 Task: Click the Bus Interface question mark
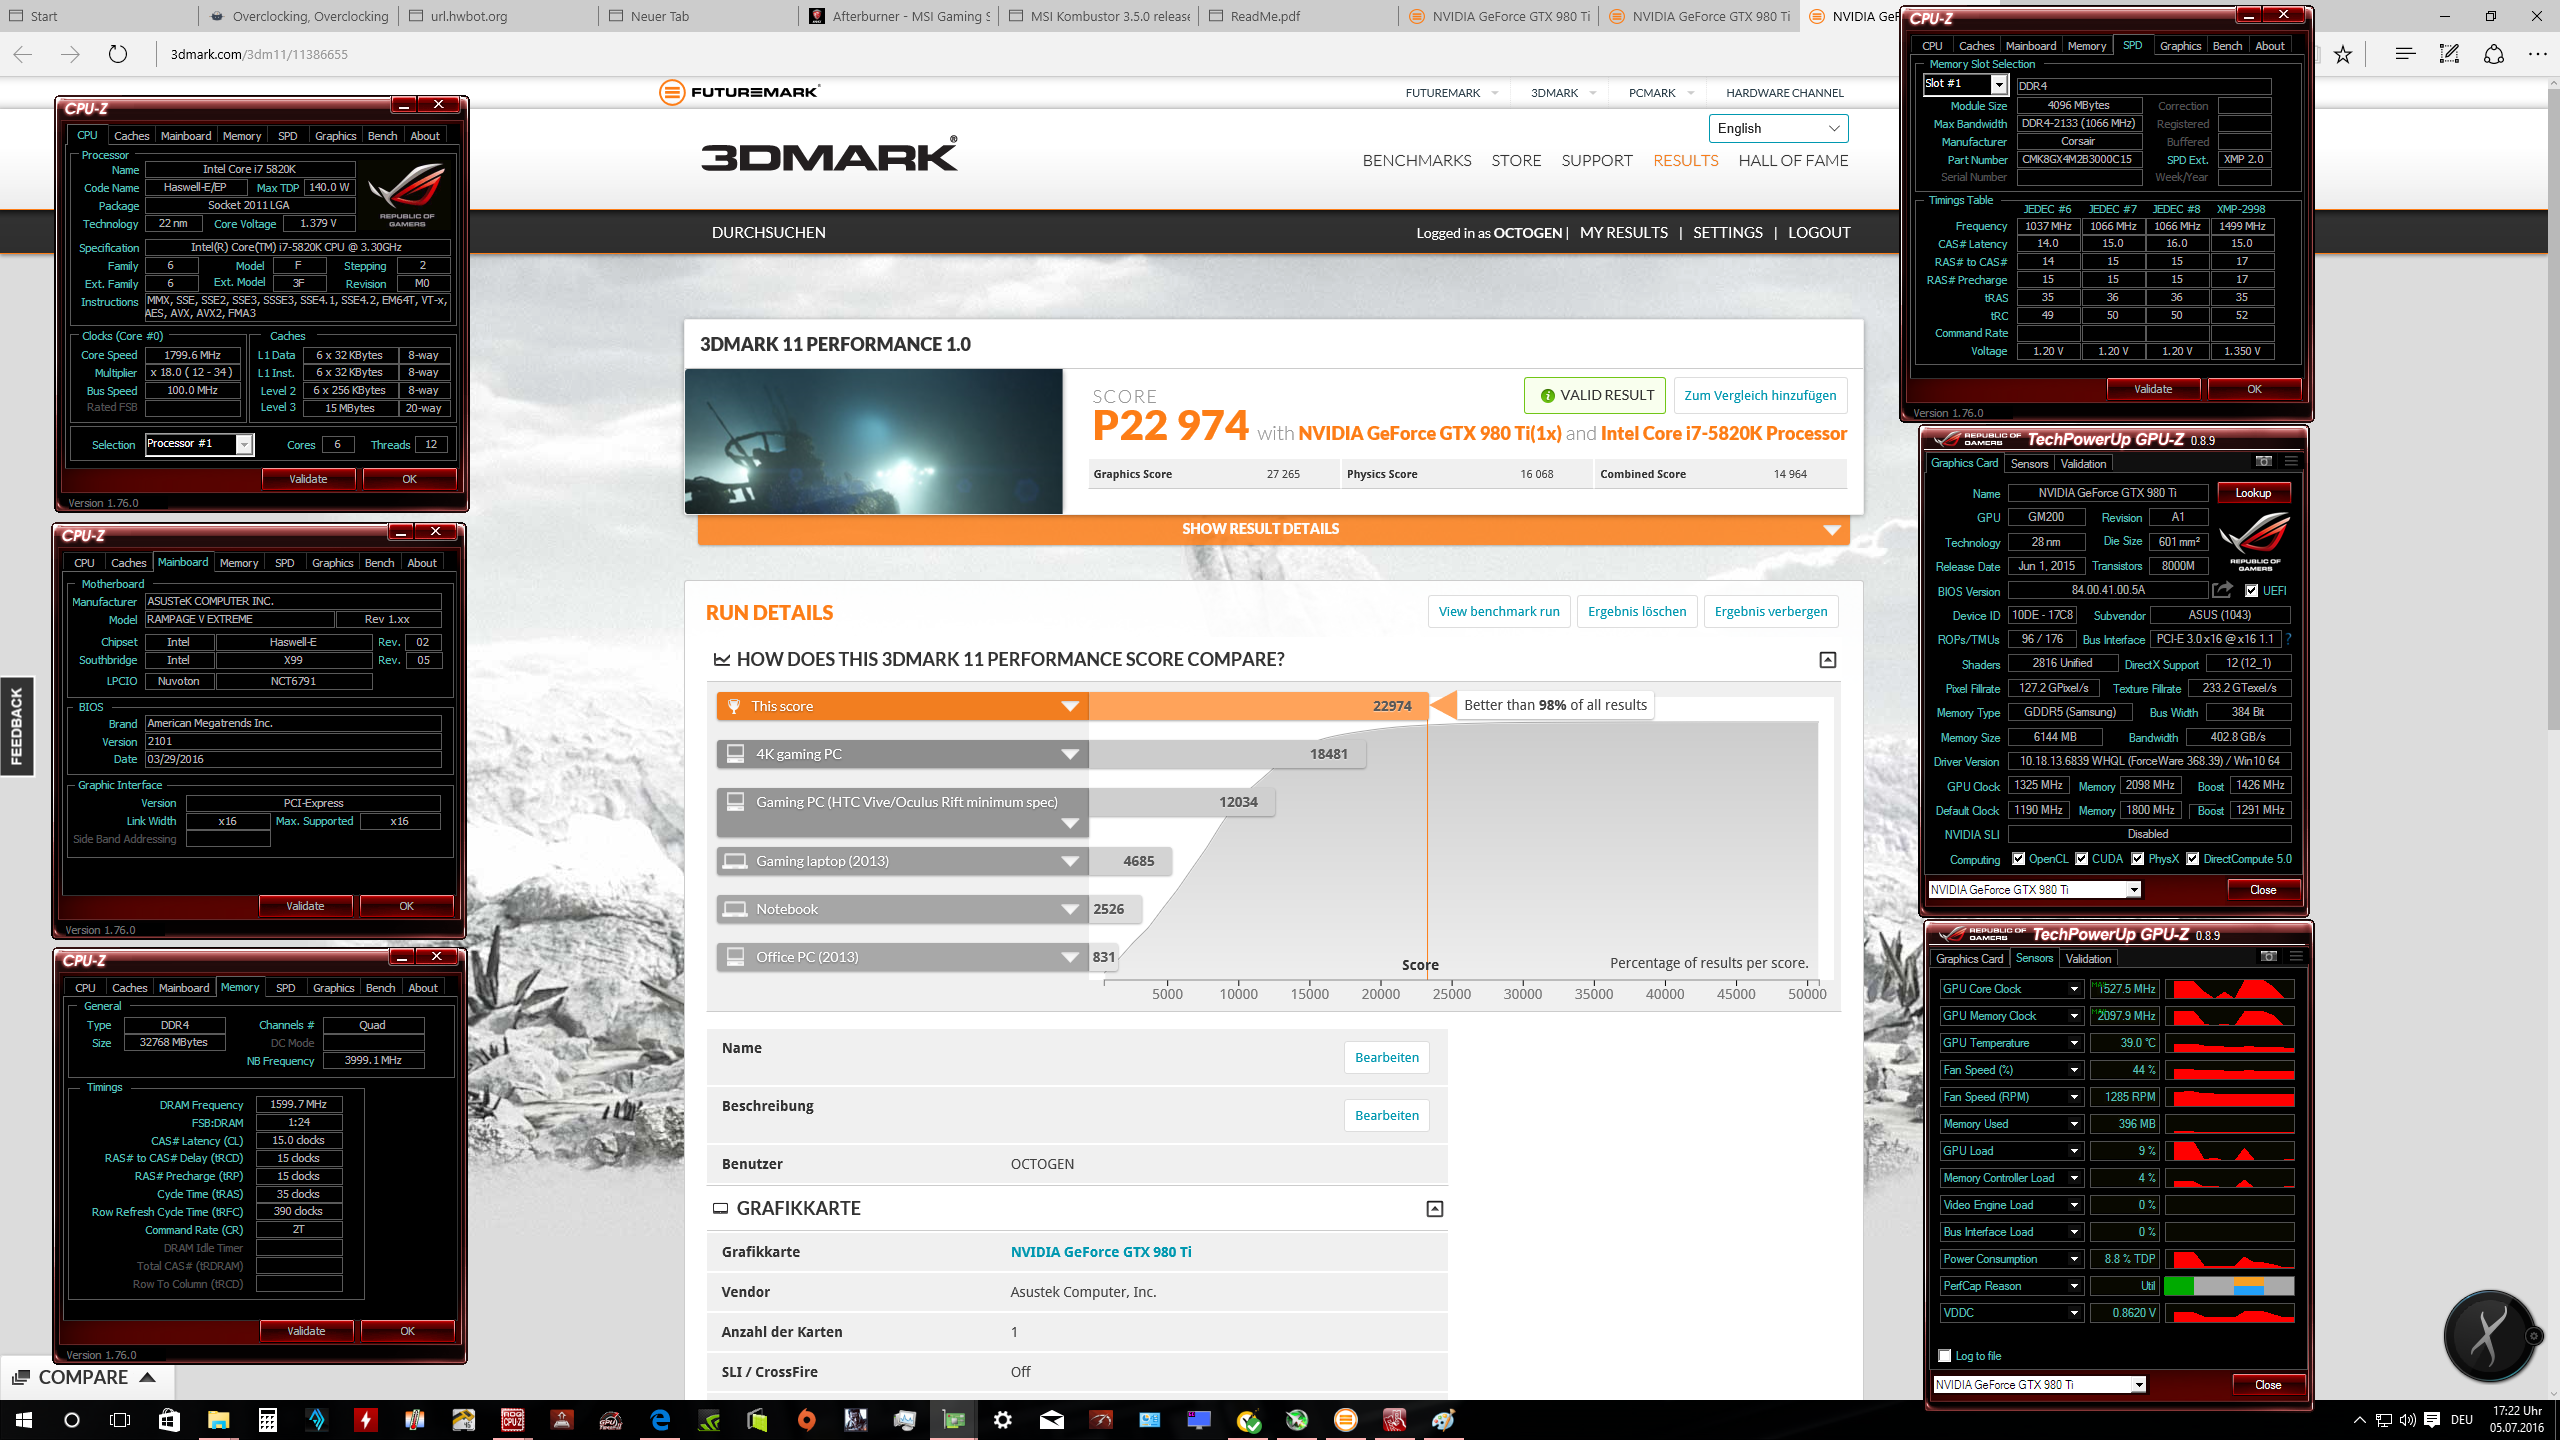[x=2288, y=639]
